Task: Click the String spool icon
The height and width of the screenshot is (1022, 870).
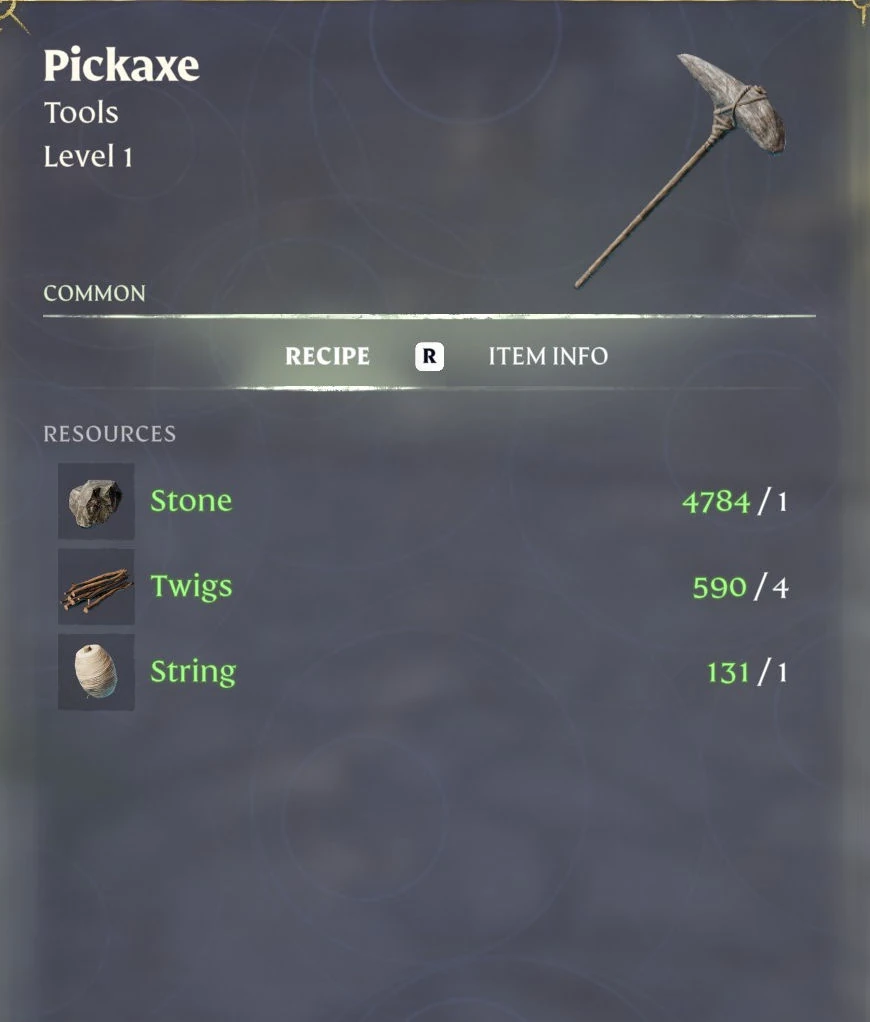Action: tap(96, 672)
